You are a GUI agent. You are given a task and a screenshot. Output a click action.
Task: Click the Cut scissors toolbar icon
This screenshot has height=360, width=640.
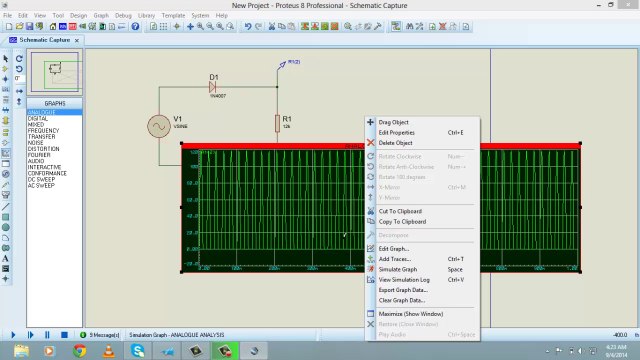(271, 27)
